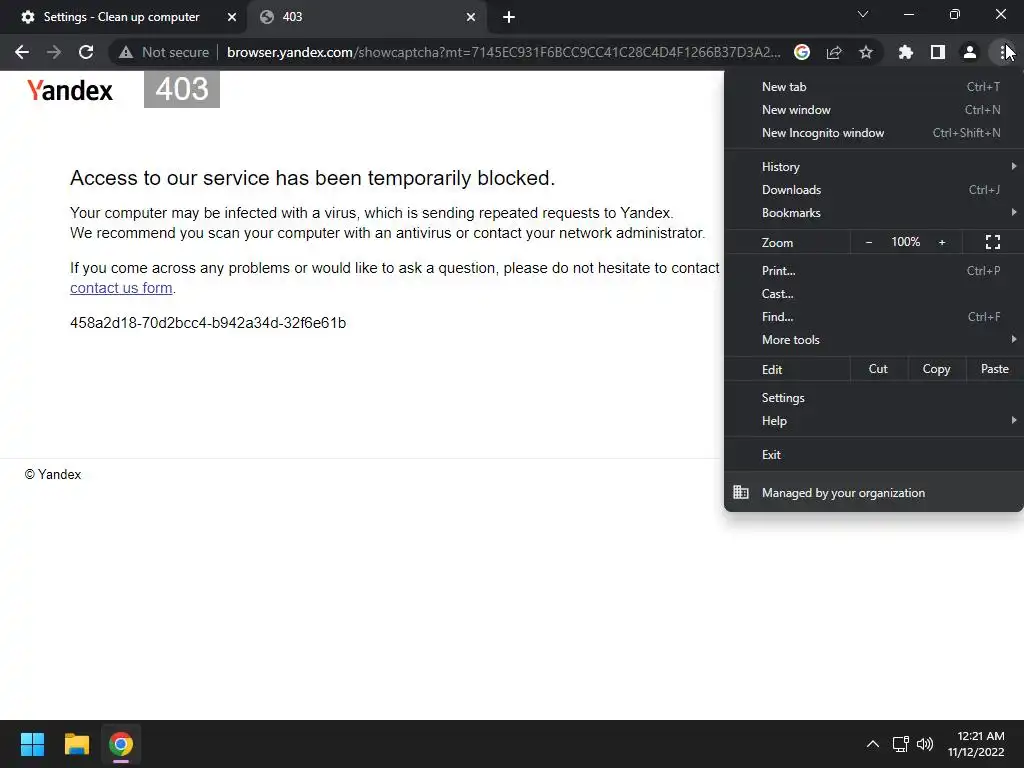Open the Google icon in address bar

[x=802, y=52]
